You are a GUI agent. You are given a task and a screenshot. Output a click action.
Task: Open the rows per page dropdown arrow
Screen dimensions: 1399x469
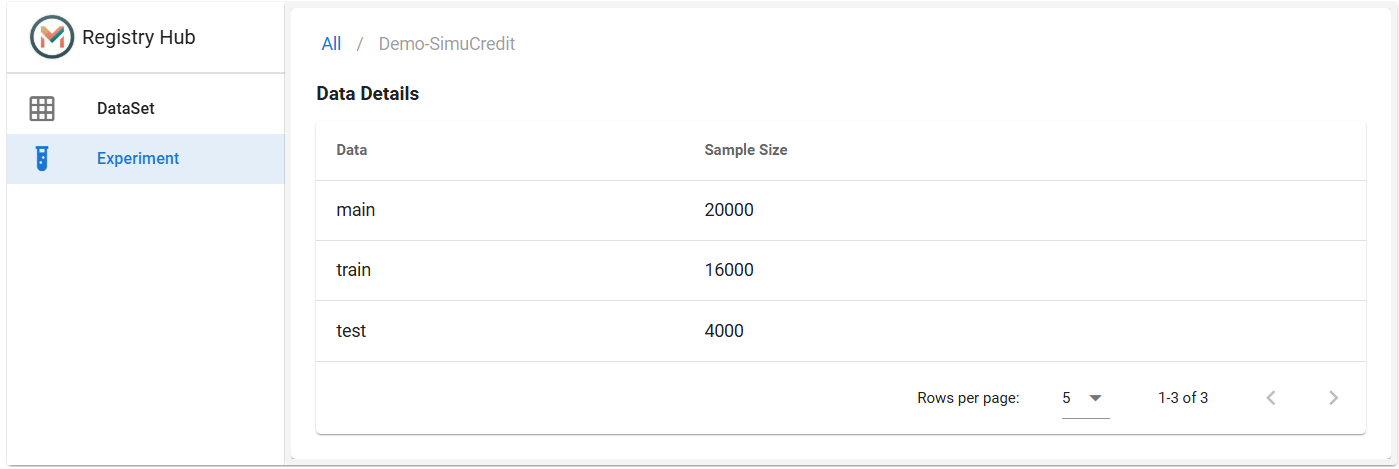(x=1095, y=398)
